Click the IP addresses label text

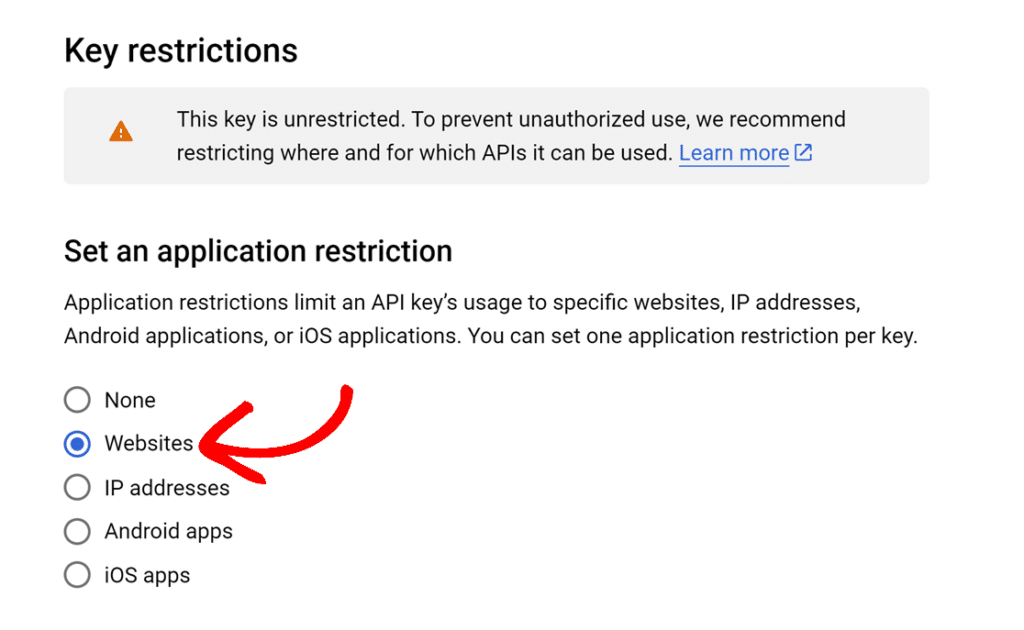tap(166, 487)
